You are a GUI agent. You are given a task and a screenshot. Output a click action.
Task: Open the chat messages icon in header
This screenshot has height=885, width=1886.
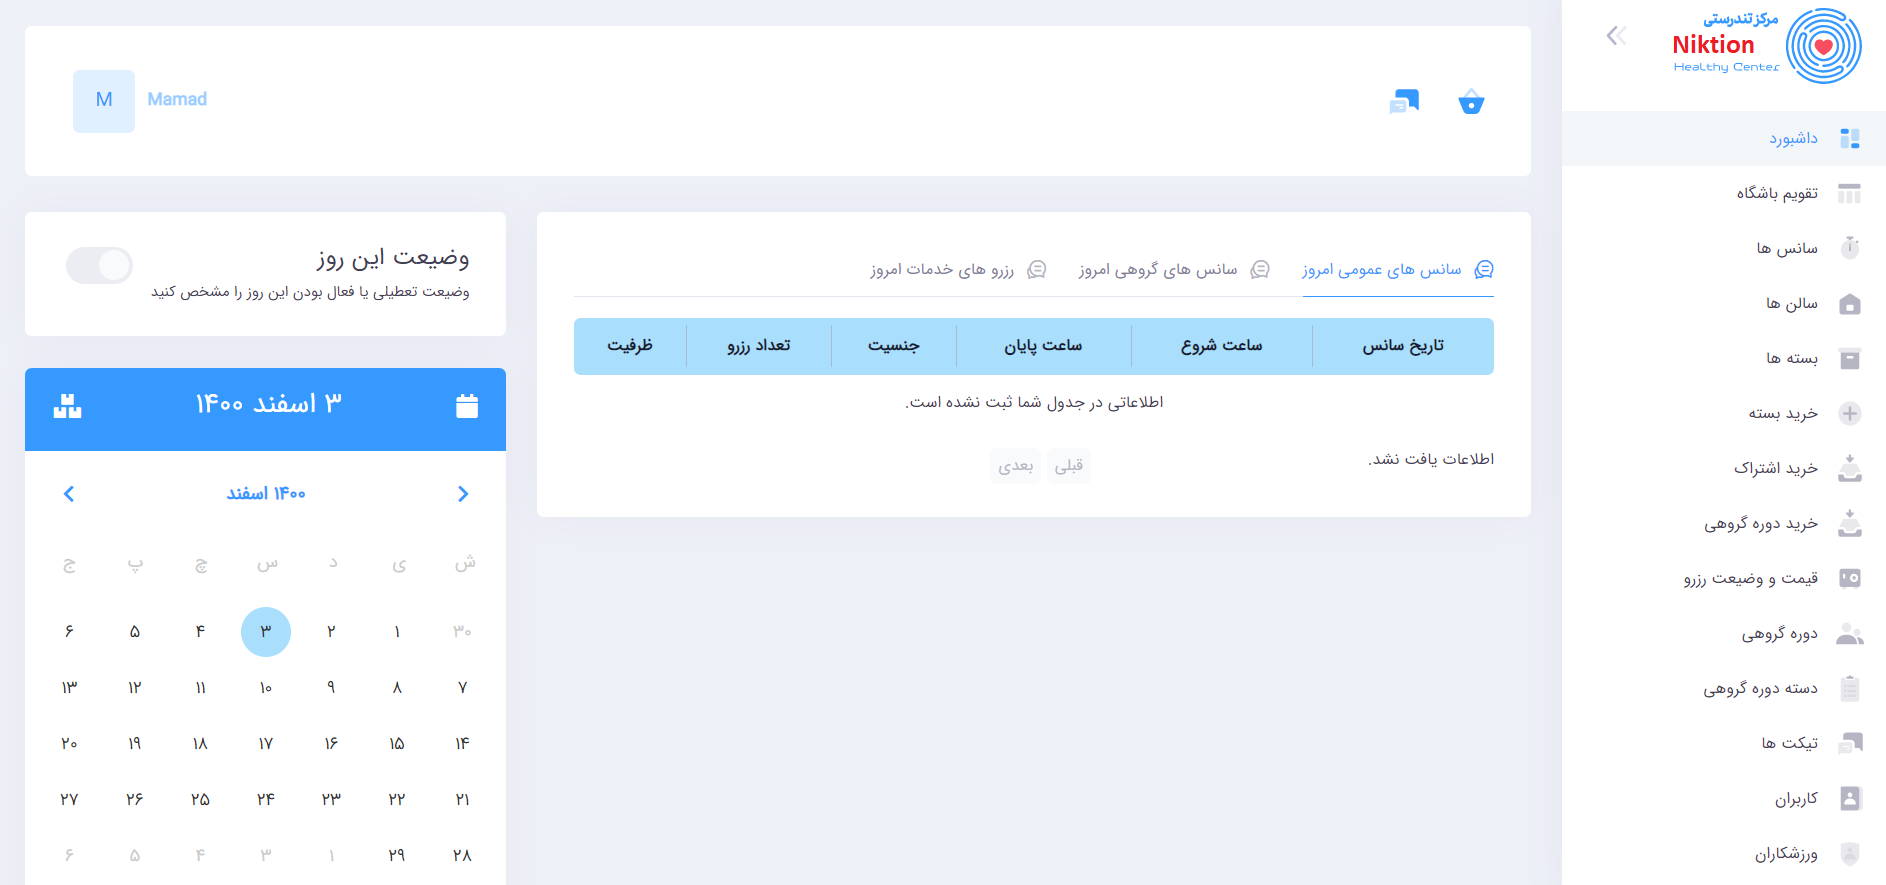click(x=1404, y=101)
